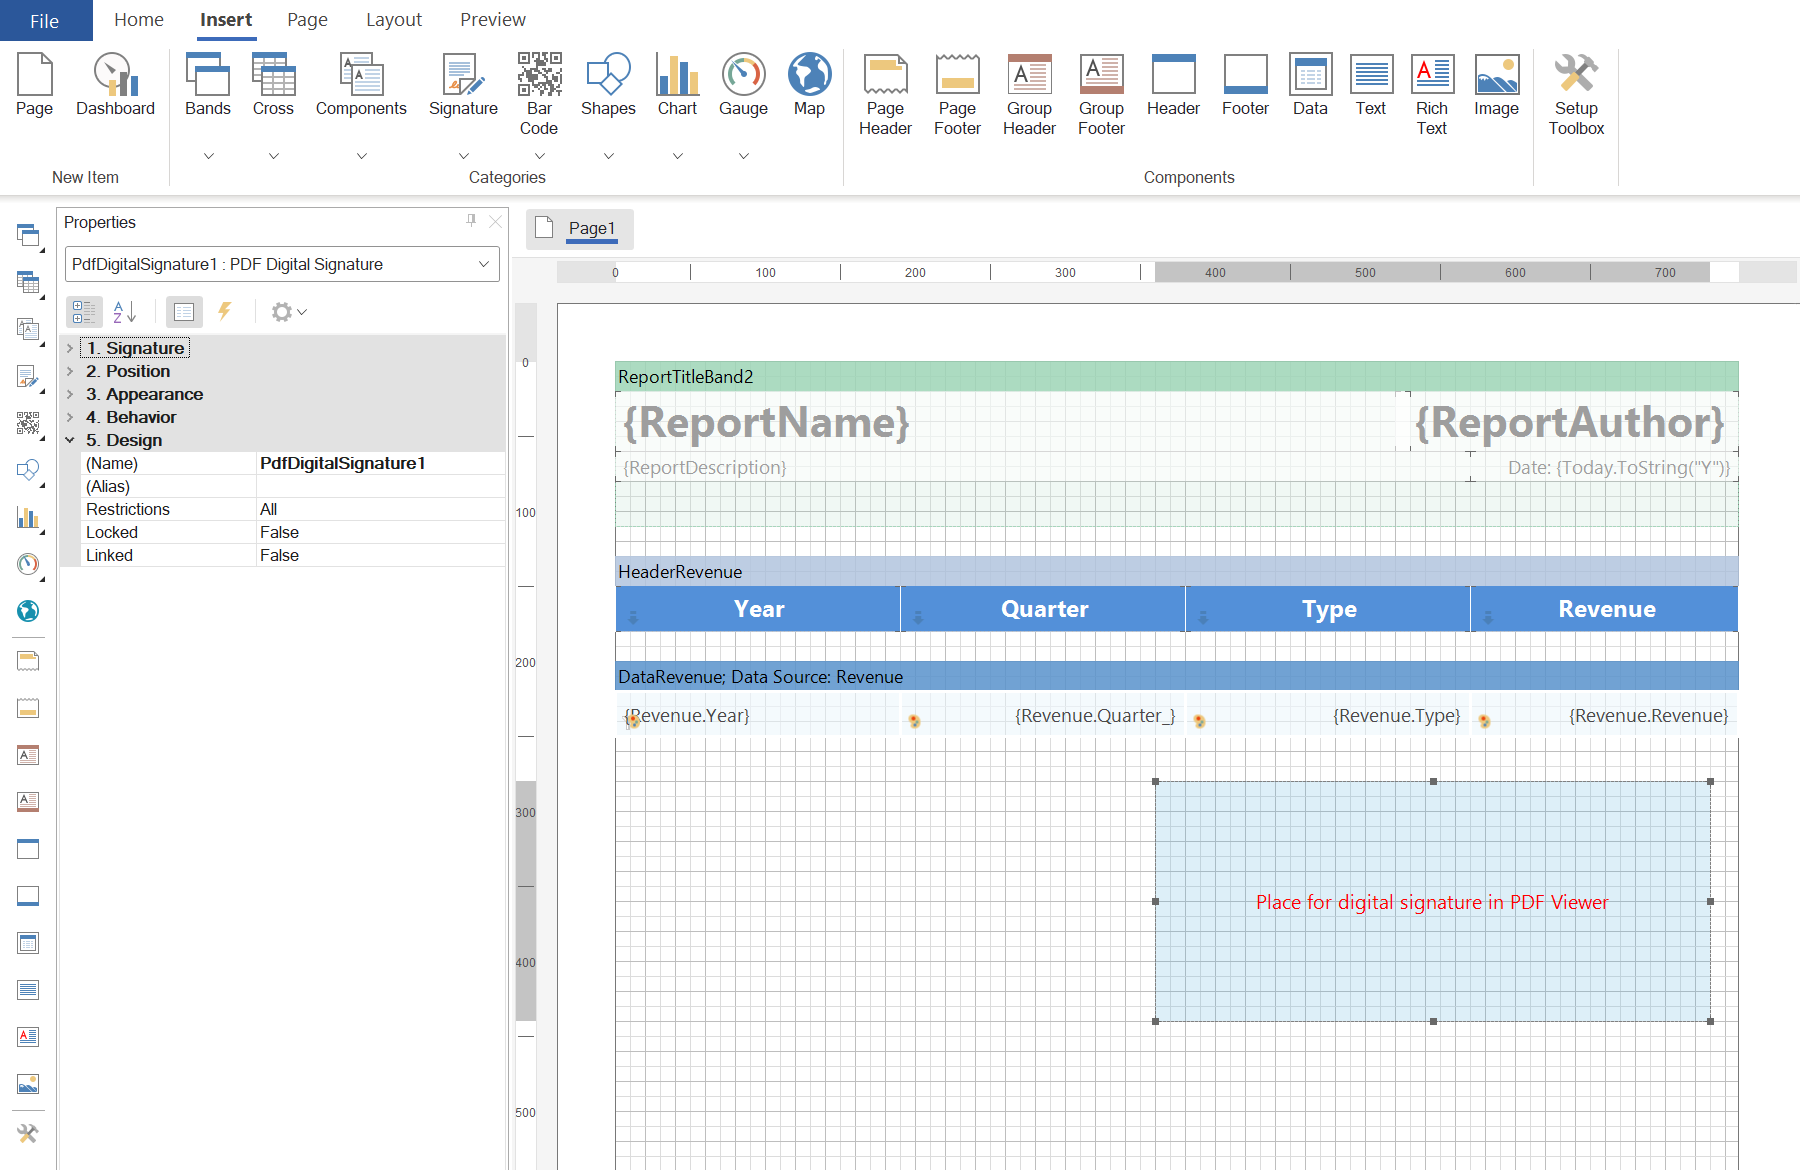Click the Linked property value False
Viewport: 1800px width, 1170px height.
click(x=380, y=555)
